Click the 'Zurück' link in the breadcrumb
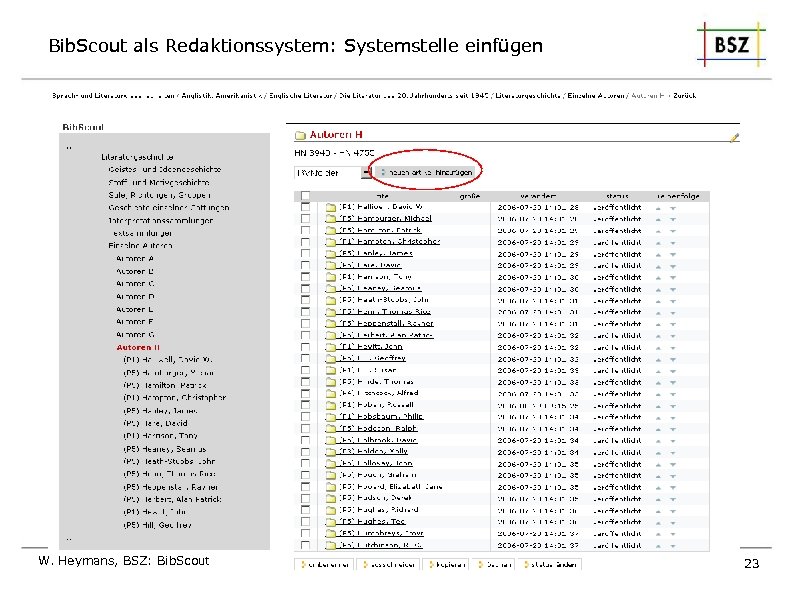This screenshot has width=794, height=595. click(x=685, y=95)
